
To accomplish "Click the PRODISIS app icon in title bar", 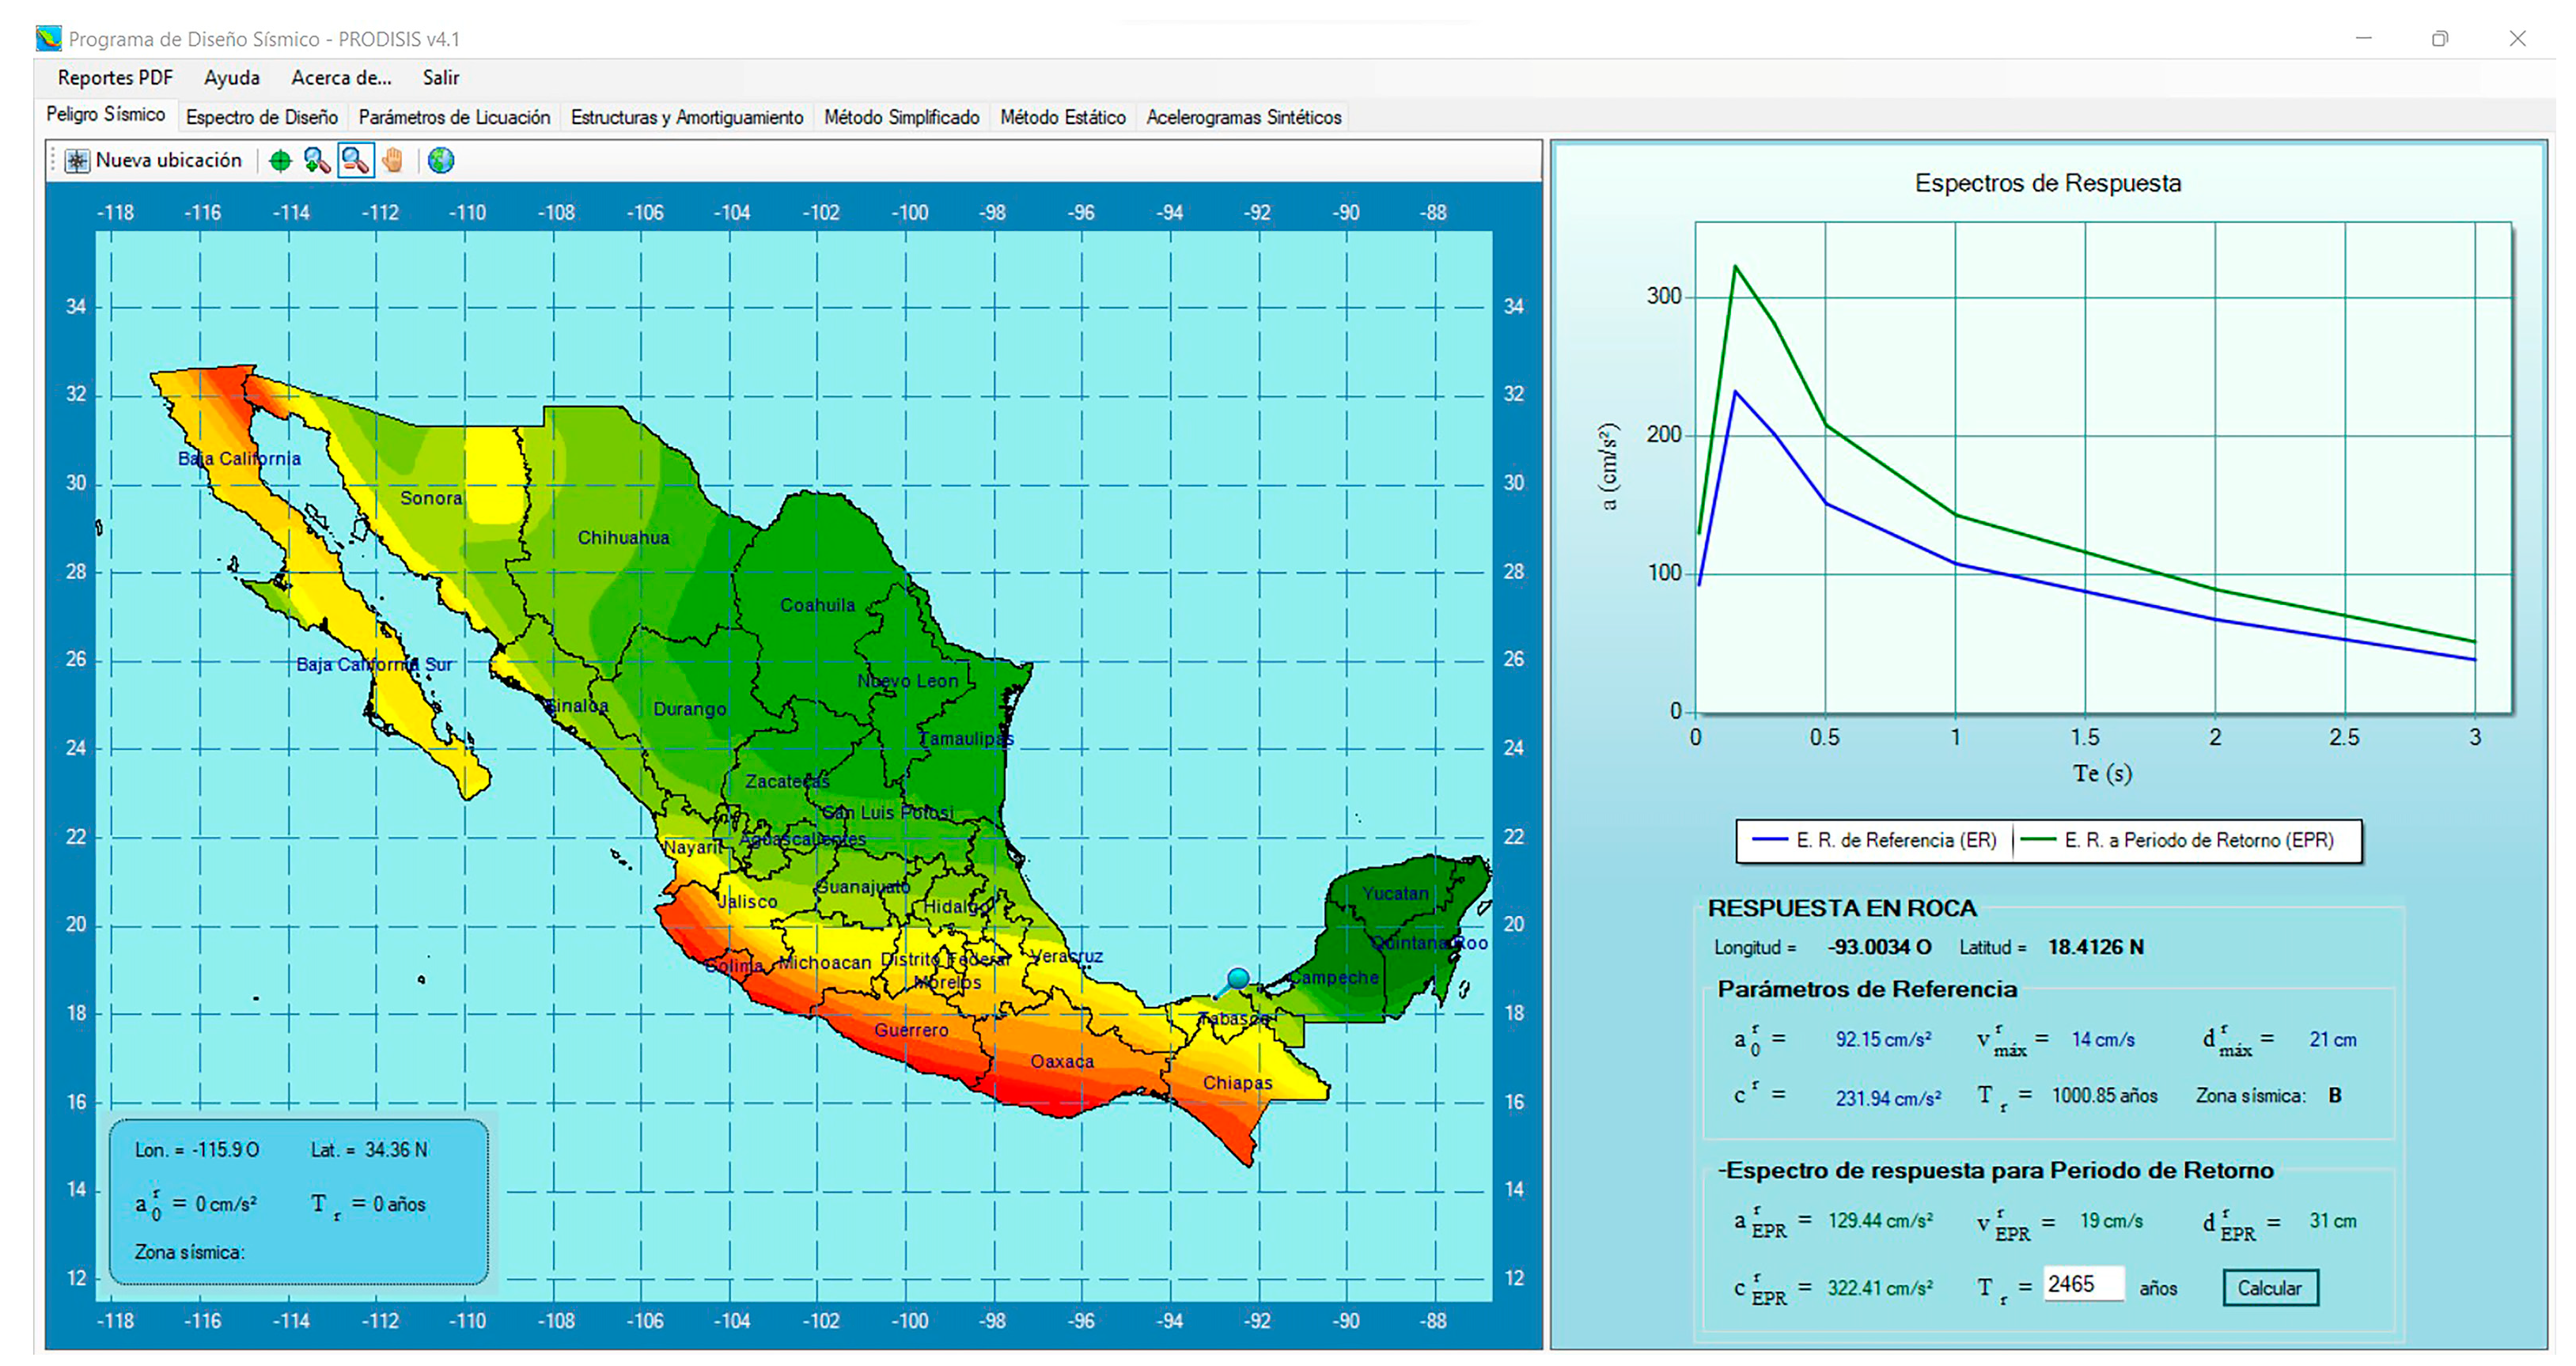I will click(48, 39).
